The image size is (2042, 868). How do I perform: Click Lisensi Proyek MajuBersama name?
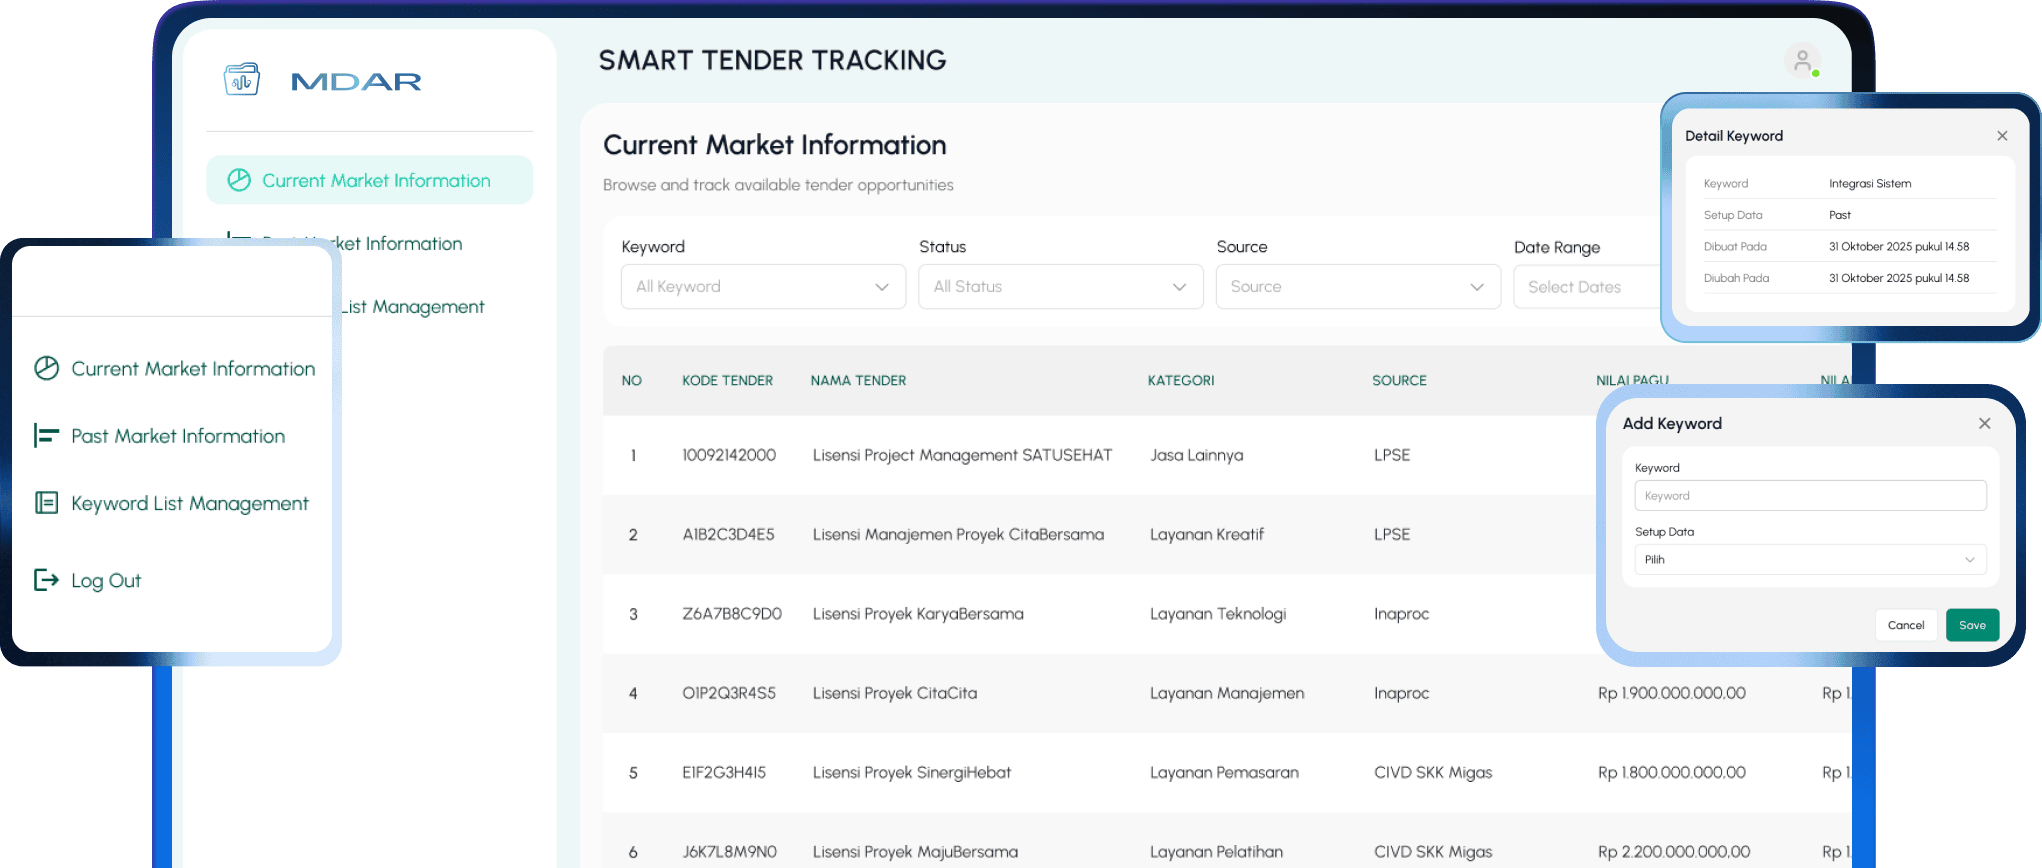[x=915, y=852]
